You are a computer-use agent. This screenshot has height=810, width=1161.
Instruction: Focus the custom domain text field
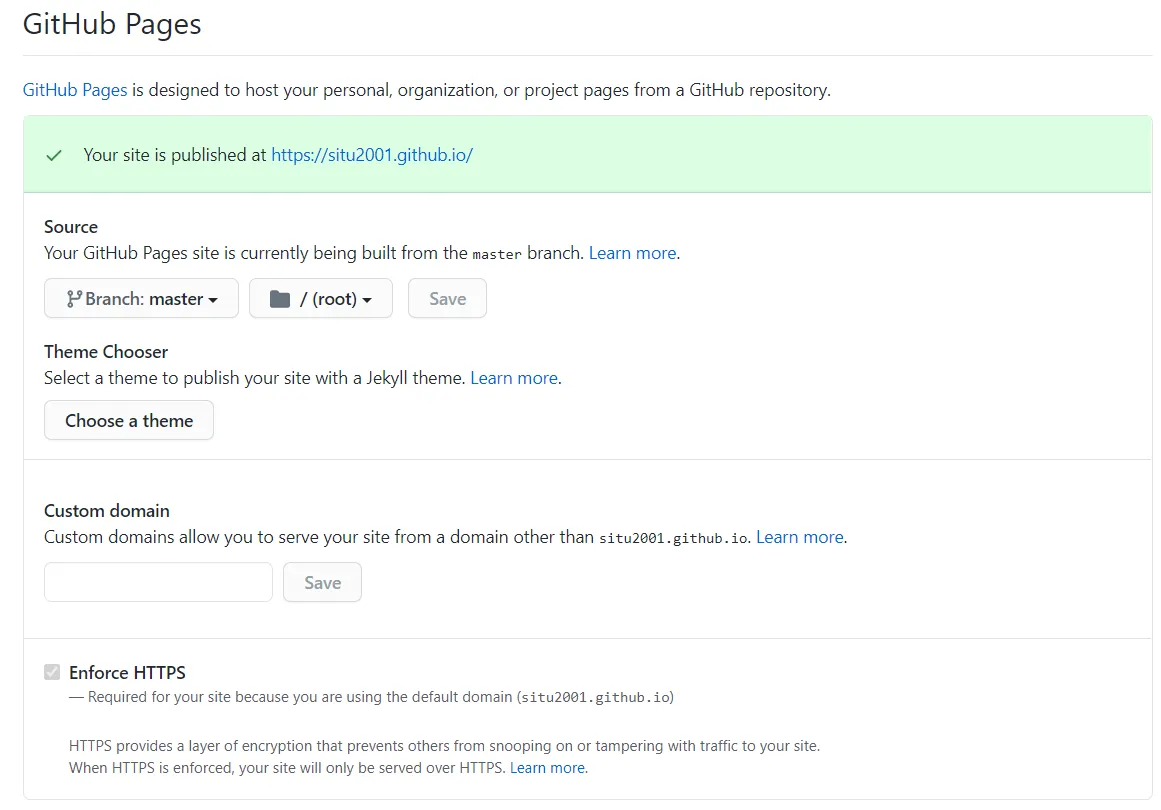click(x=158, y=582)
